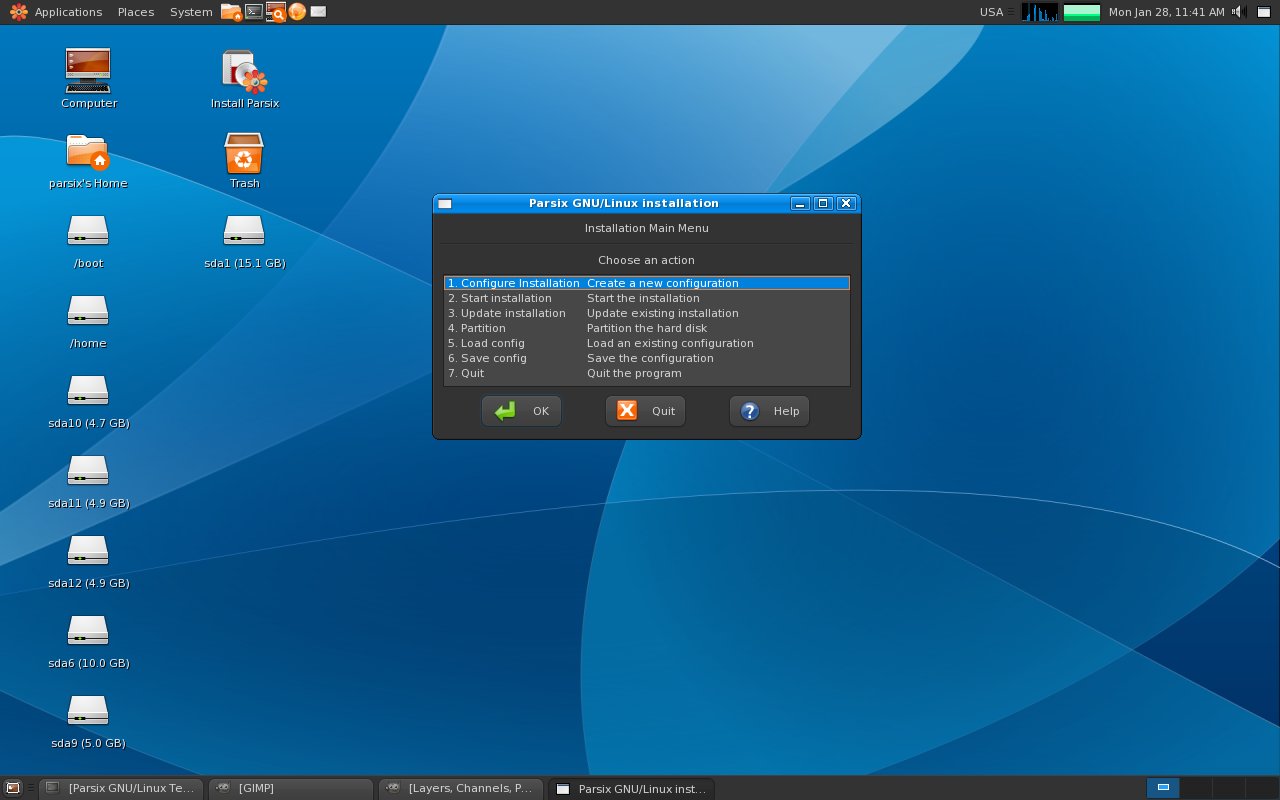Open the Places menu
Image resolution: width=1280 pixels, height=800 pixels.
(x=136, y=12)
